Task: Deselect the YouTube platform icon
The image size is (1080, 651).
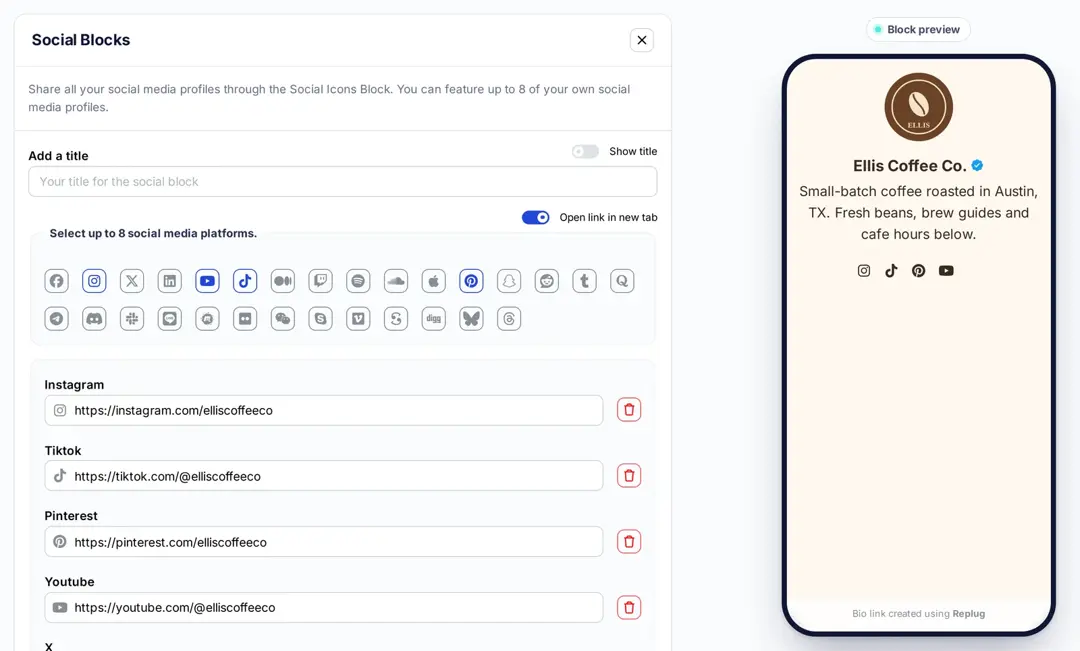Action: click(207, 281)
